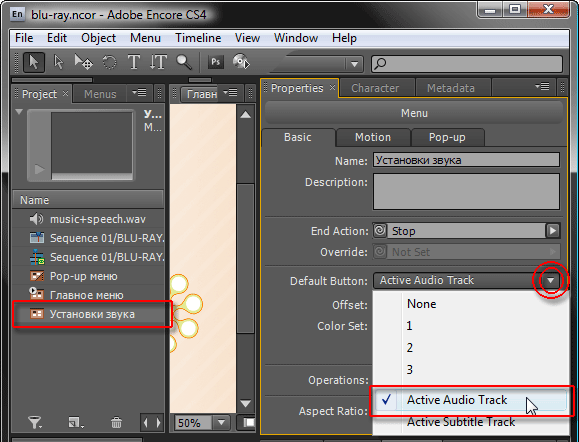Open the Window menu
Image resolution: width=579 pixels, height=442 pixels.
pyautogui.click(x=296, y=38)
